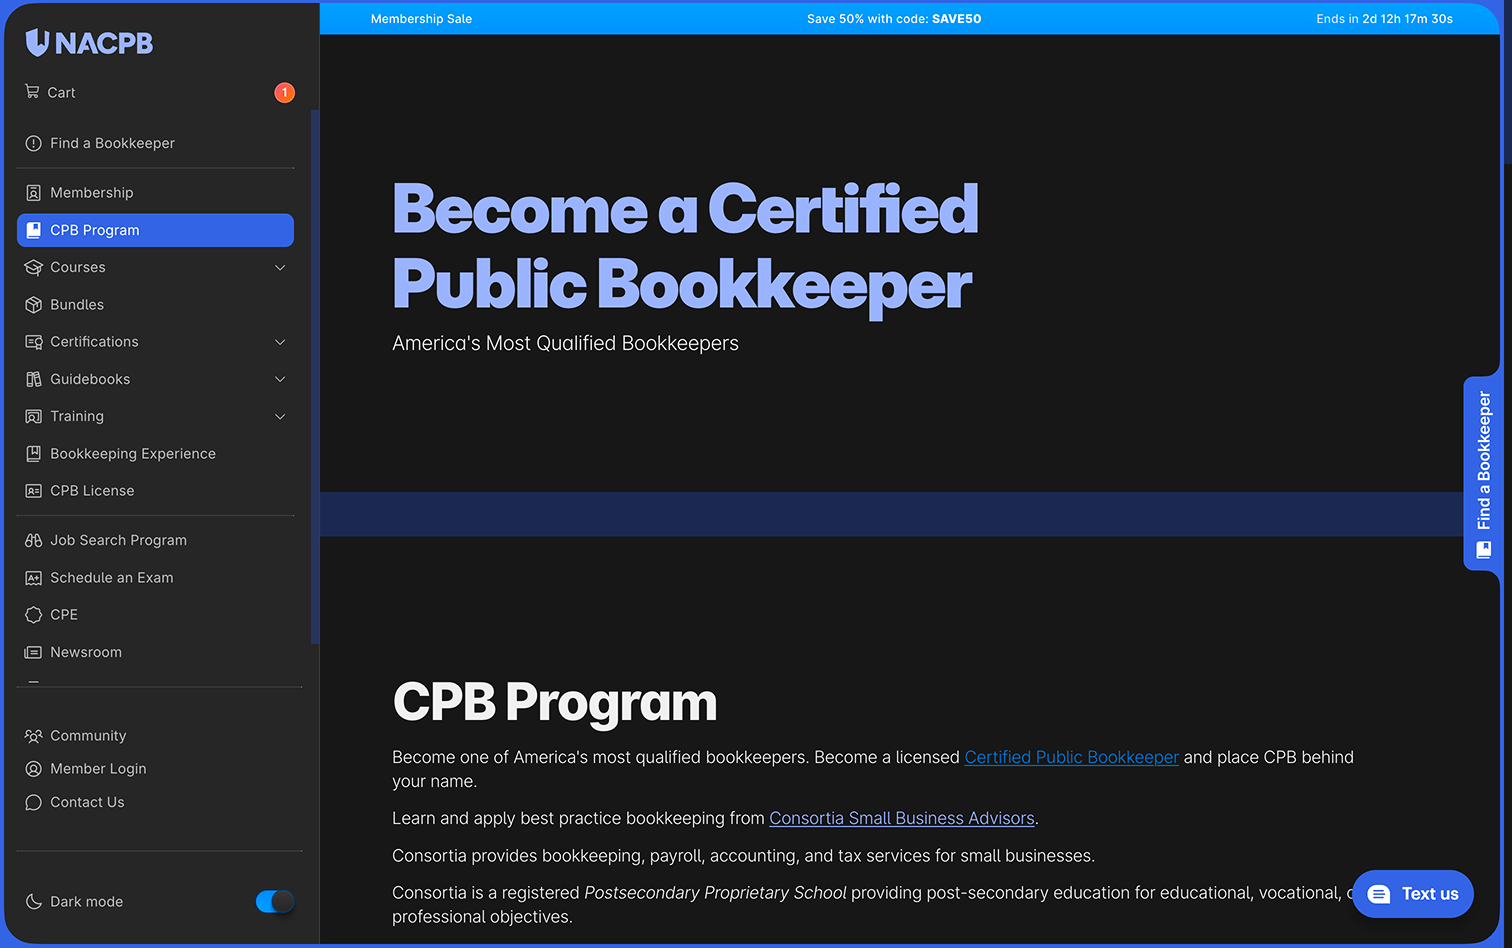Click the CPB License card icon
This screenshot has width=1512, height=948.
coord(33,491)
